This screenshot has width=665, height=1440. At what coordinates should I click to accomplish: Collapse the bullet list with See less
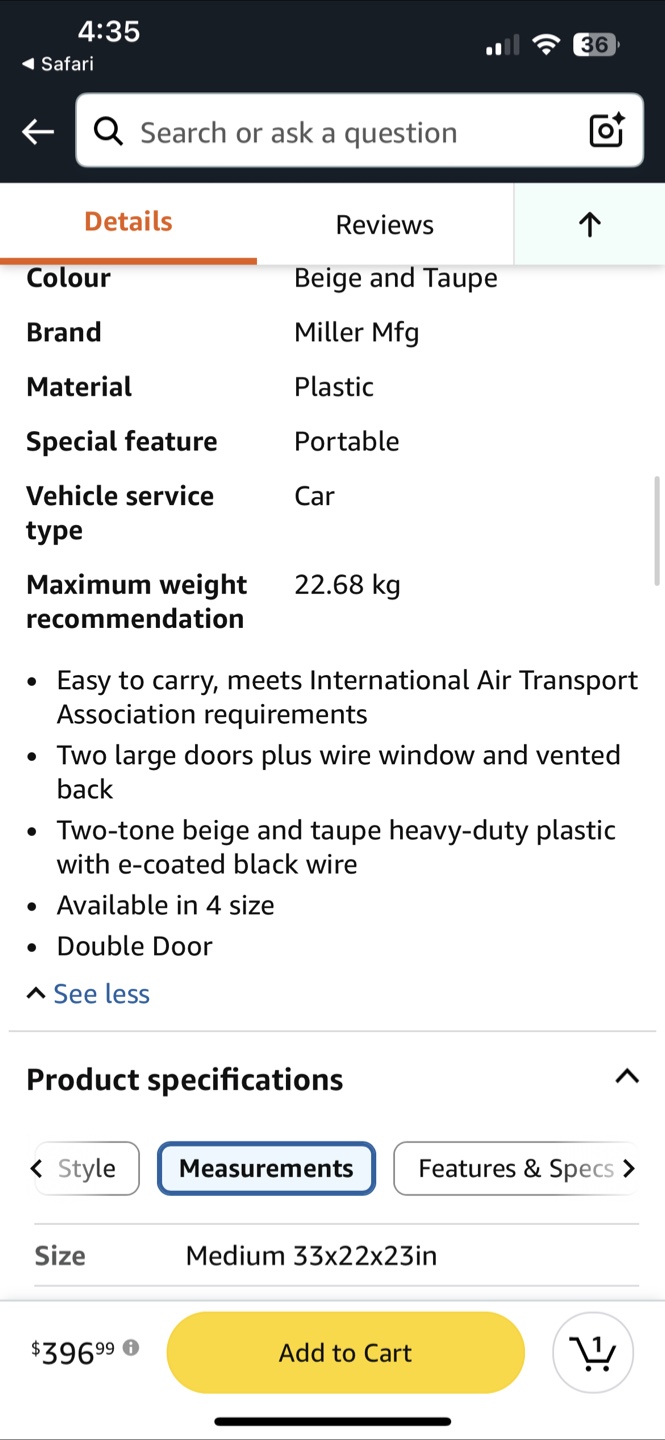[x=90, y=993]
